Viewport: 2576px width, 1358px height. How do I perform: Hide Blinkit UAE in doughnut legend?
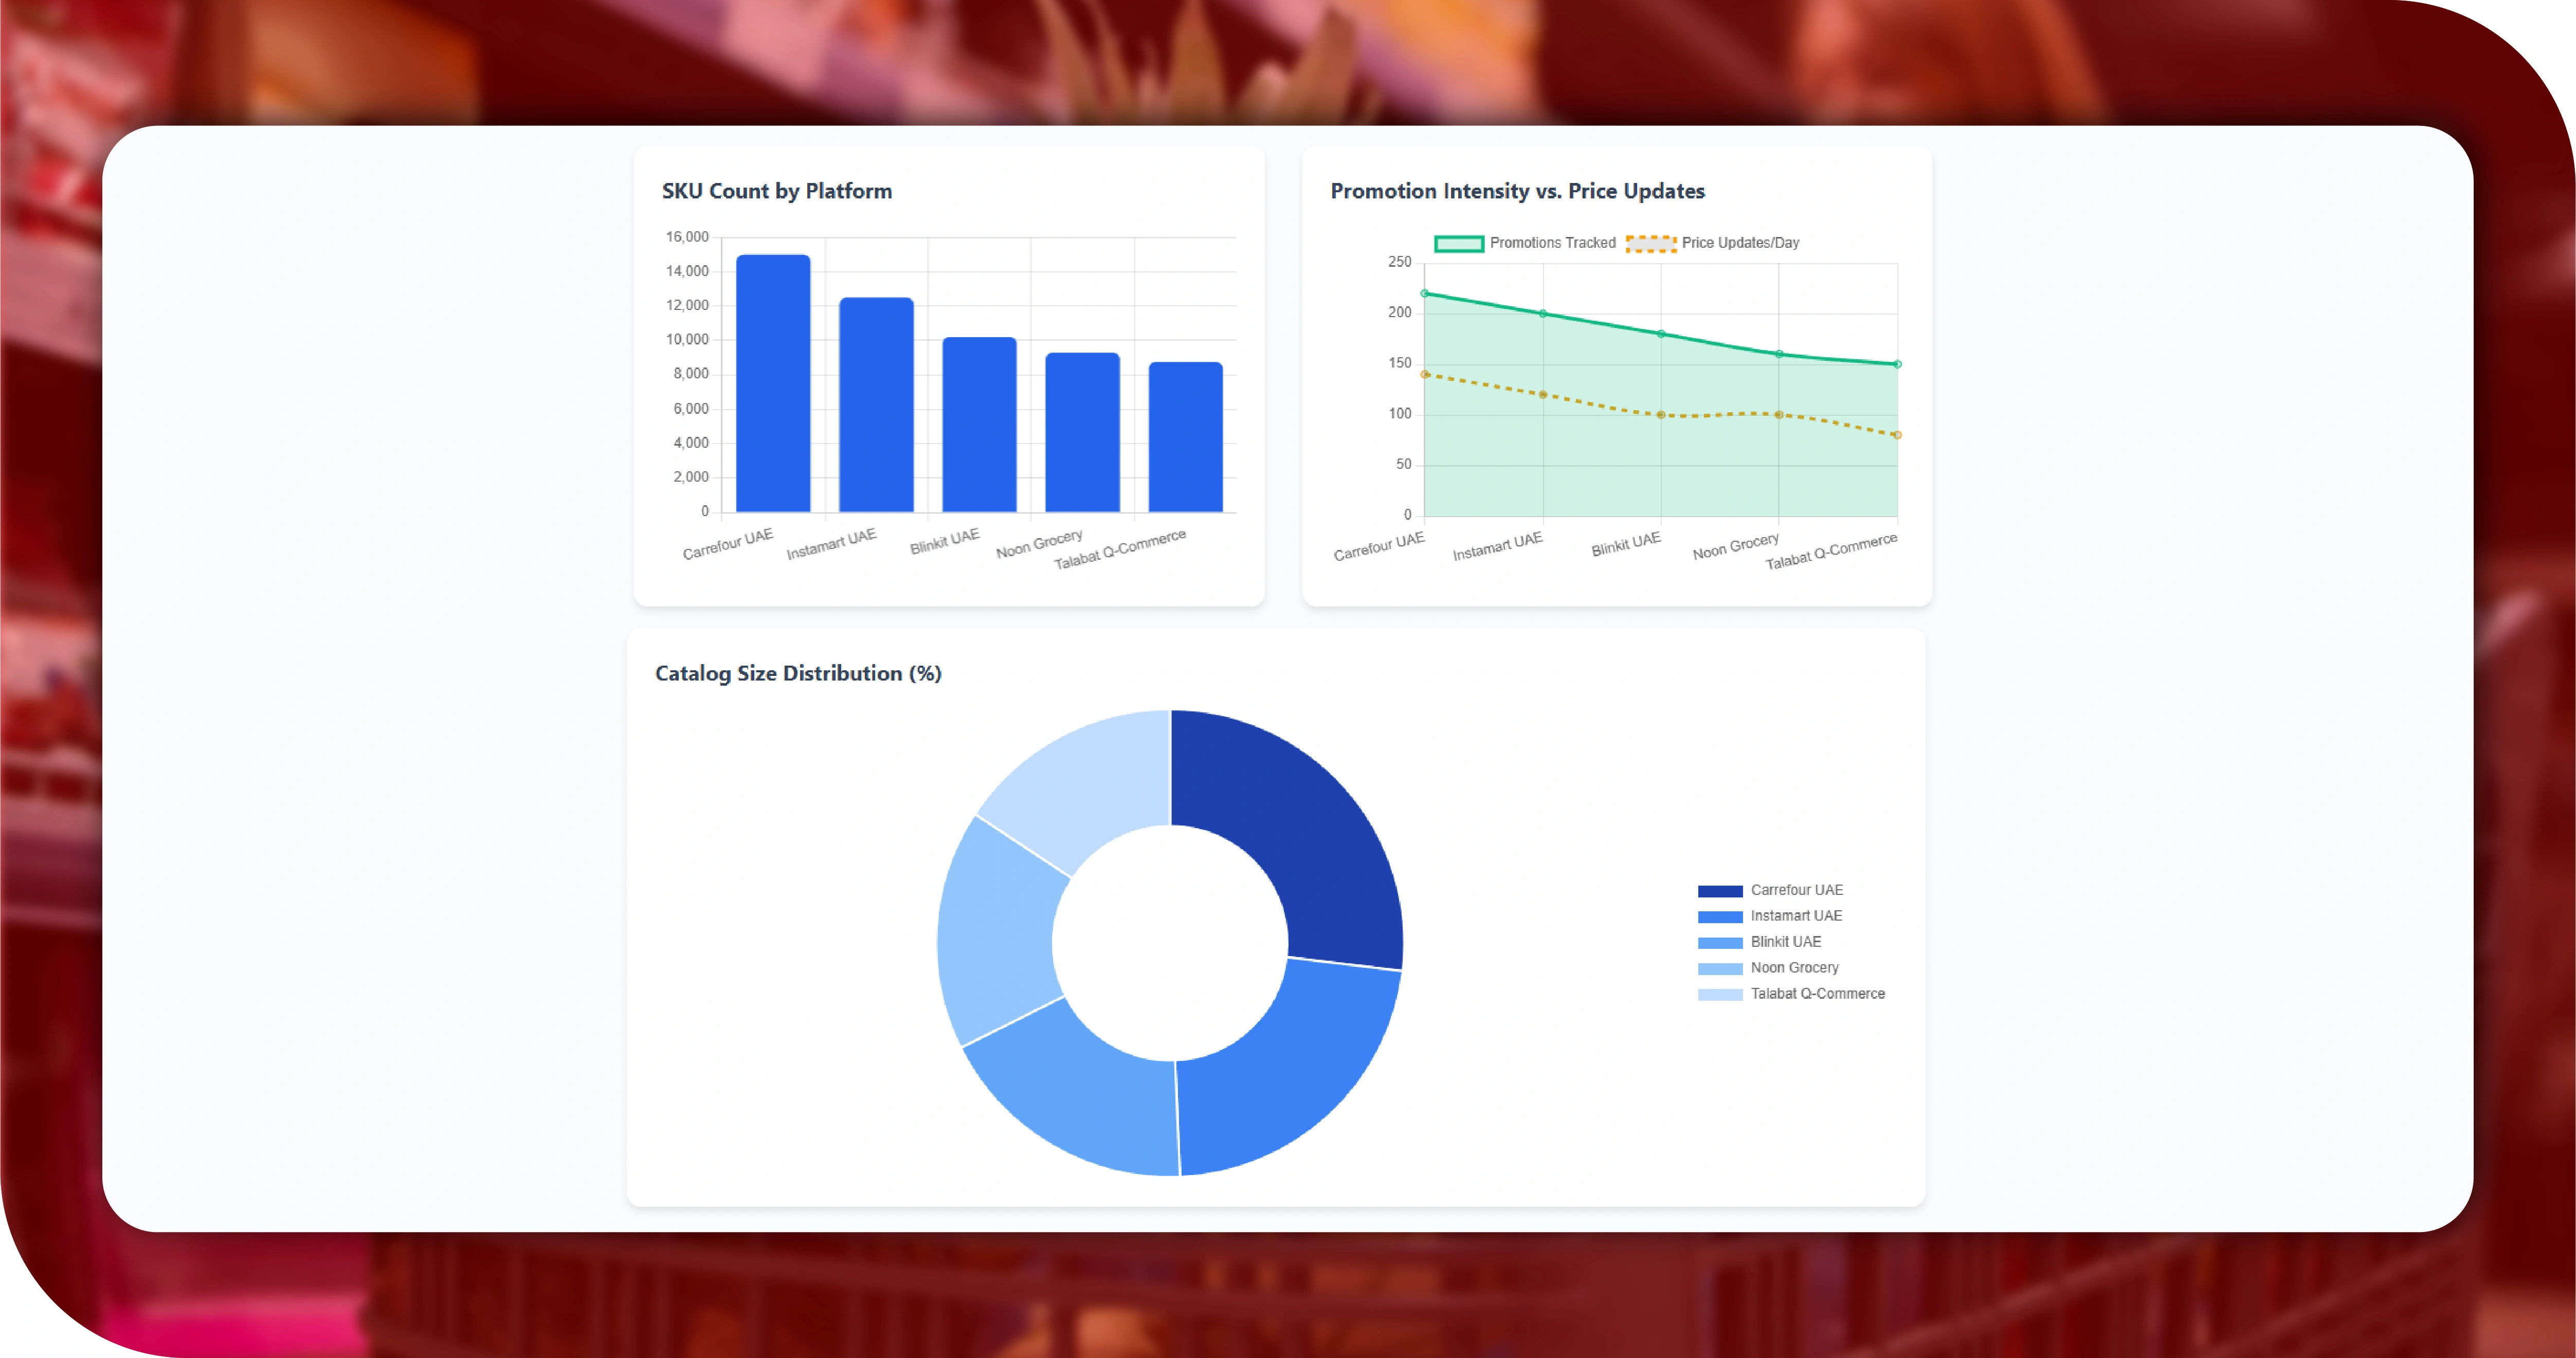(x=1785, y=942)
